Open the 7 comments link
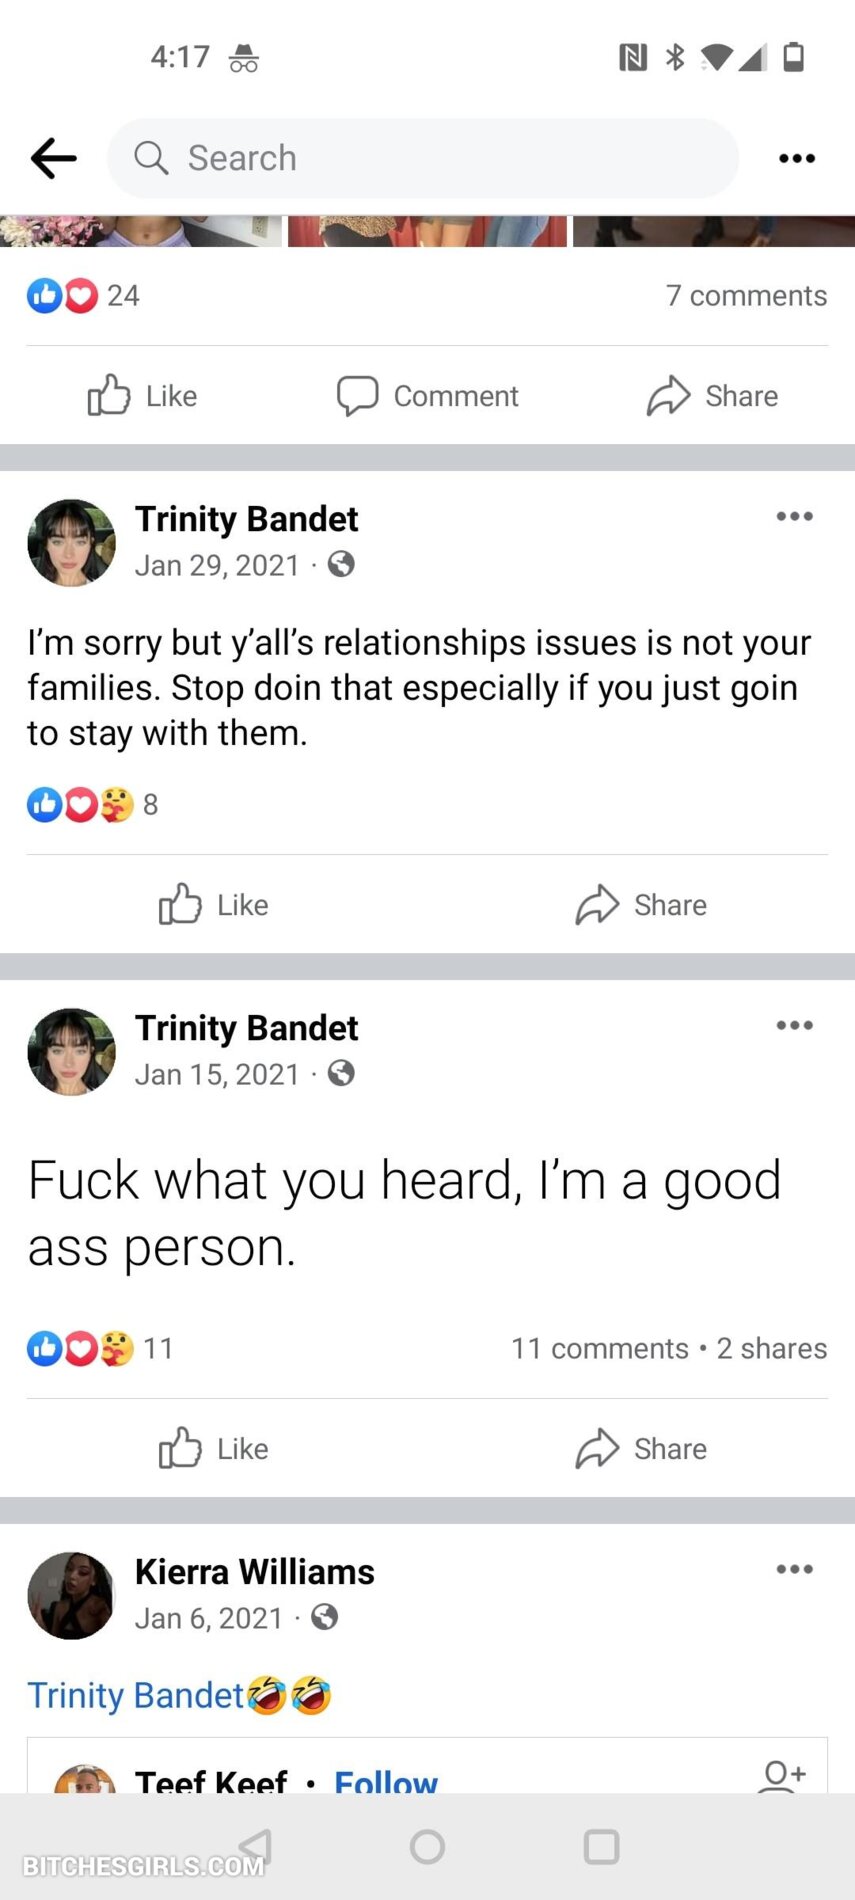855x1900 pixels. (x=746, y=296)
